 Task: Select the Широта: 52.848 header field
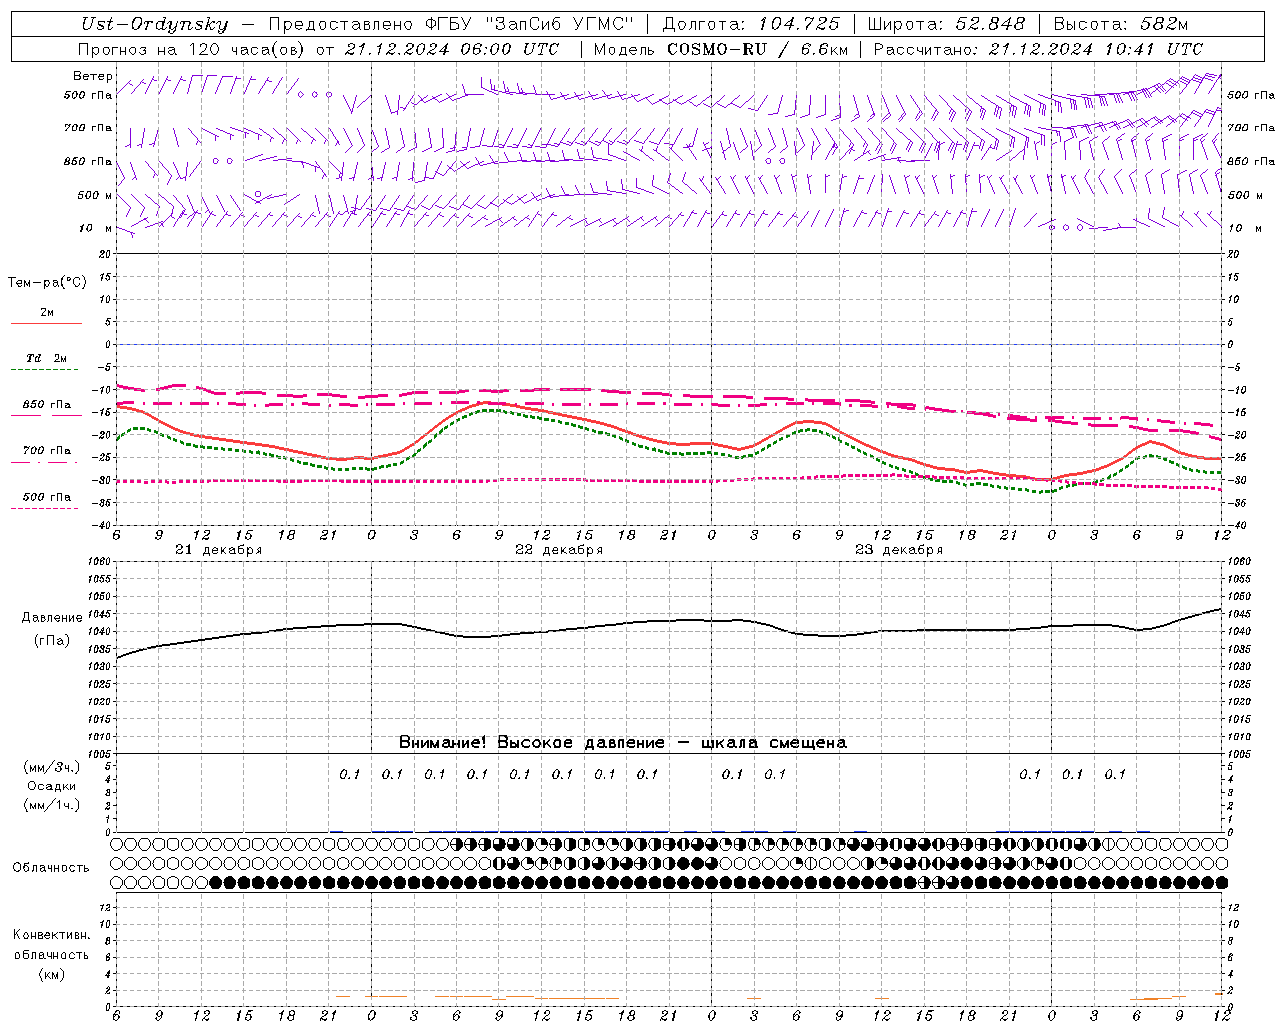pyautogui.click(x=946, y=24)
